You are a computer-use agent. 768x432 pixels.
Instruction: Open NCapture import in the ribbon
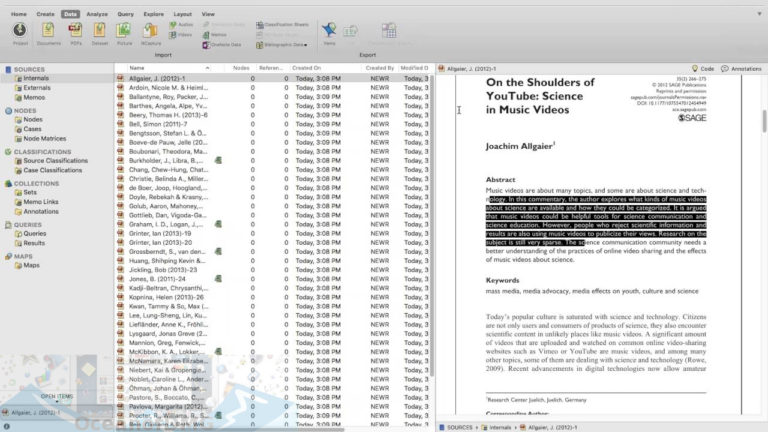coord(150,33)
